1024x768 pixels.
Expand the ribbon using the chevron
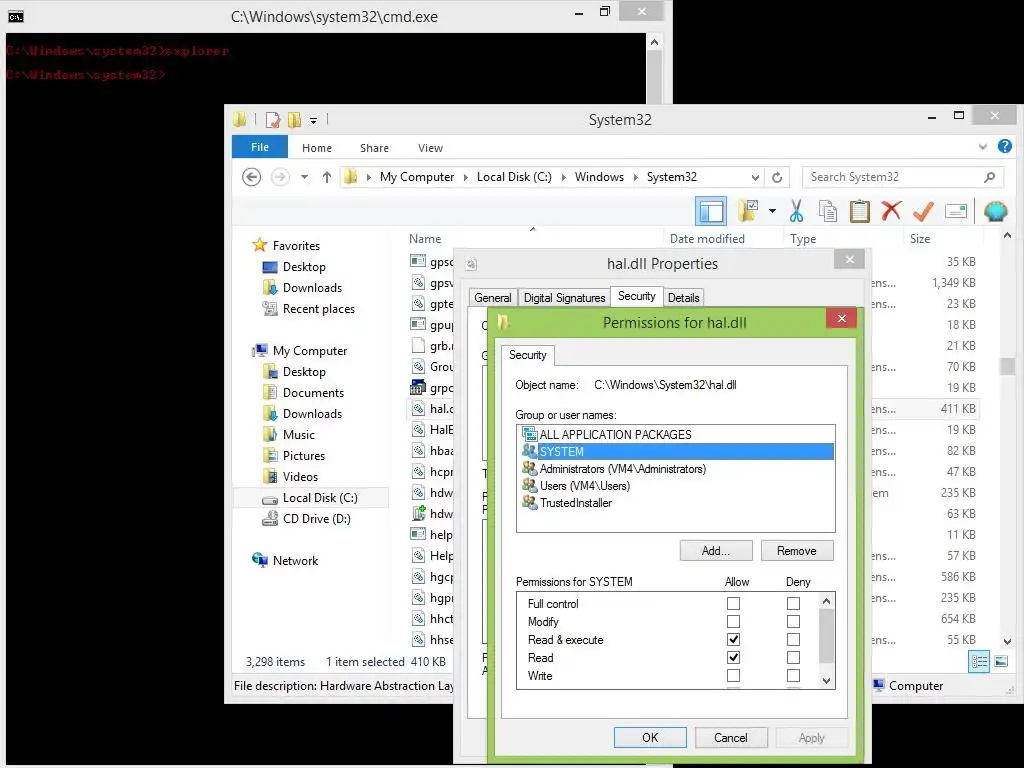tap(982, 147)
